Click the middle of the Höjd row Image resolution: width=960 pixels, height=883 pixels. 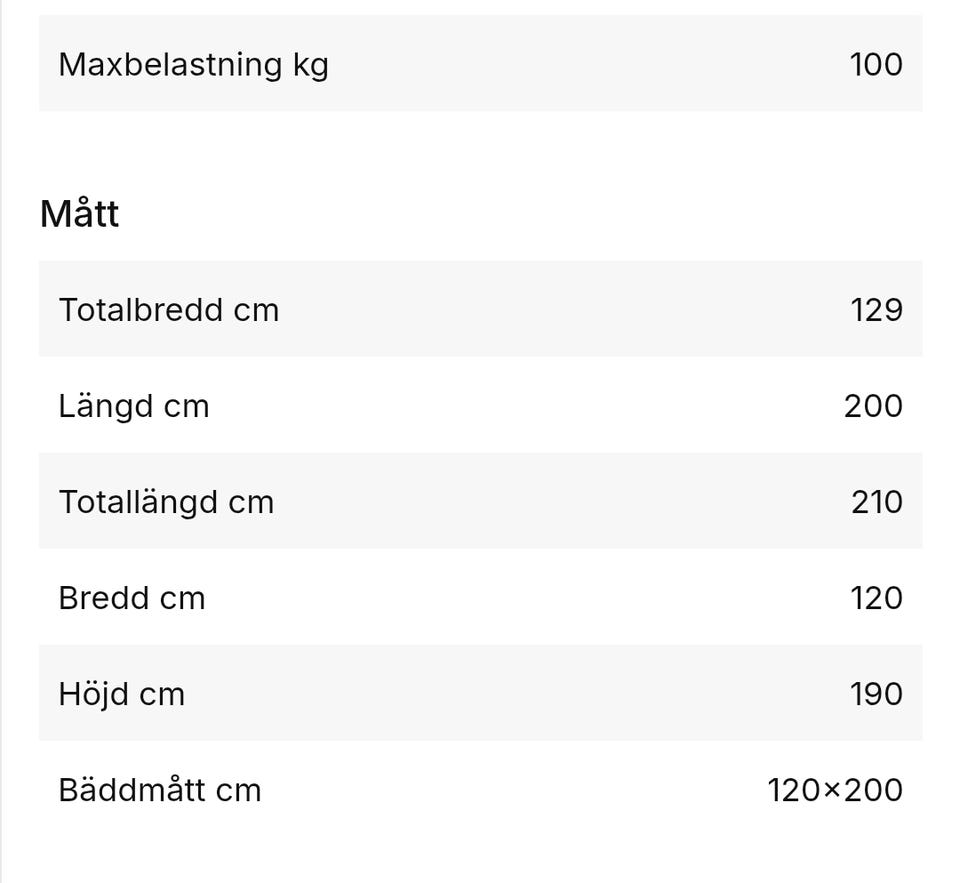(x=480, y=694)
